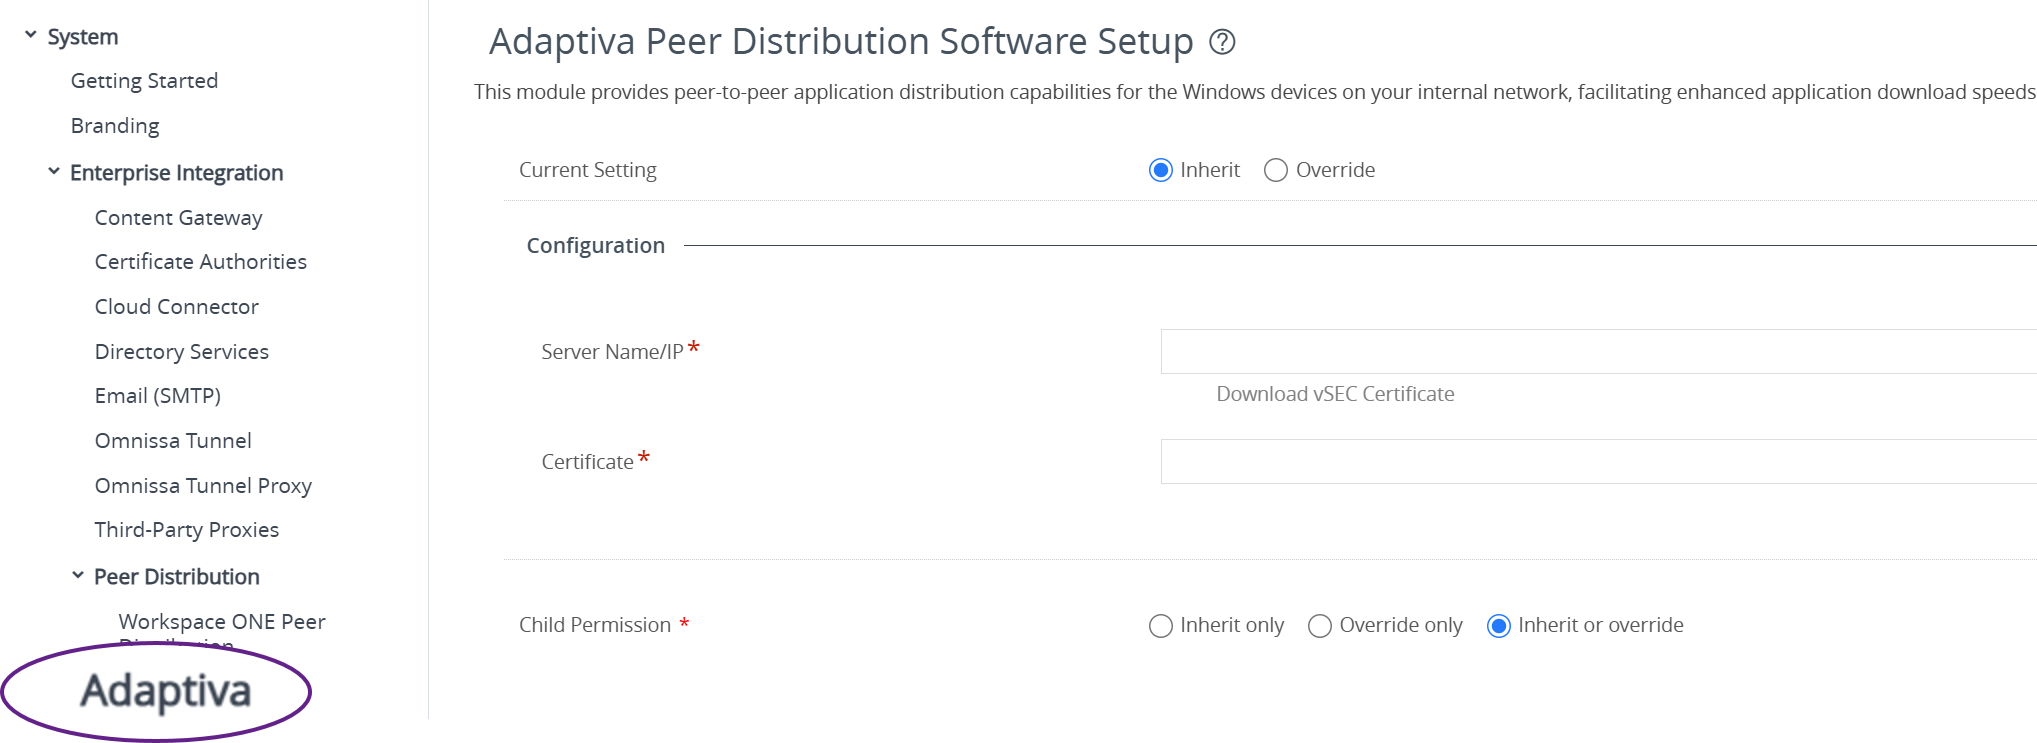The height and width of the screenshot is (743, 2037).
Task: Collapse the Enterprise Integration chevron
Action: pyautogui.click(x=54, y=172)
